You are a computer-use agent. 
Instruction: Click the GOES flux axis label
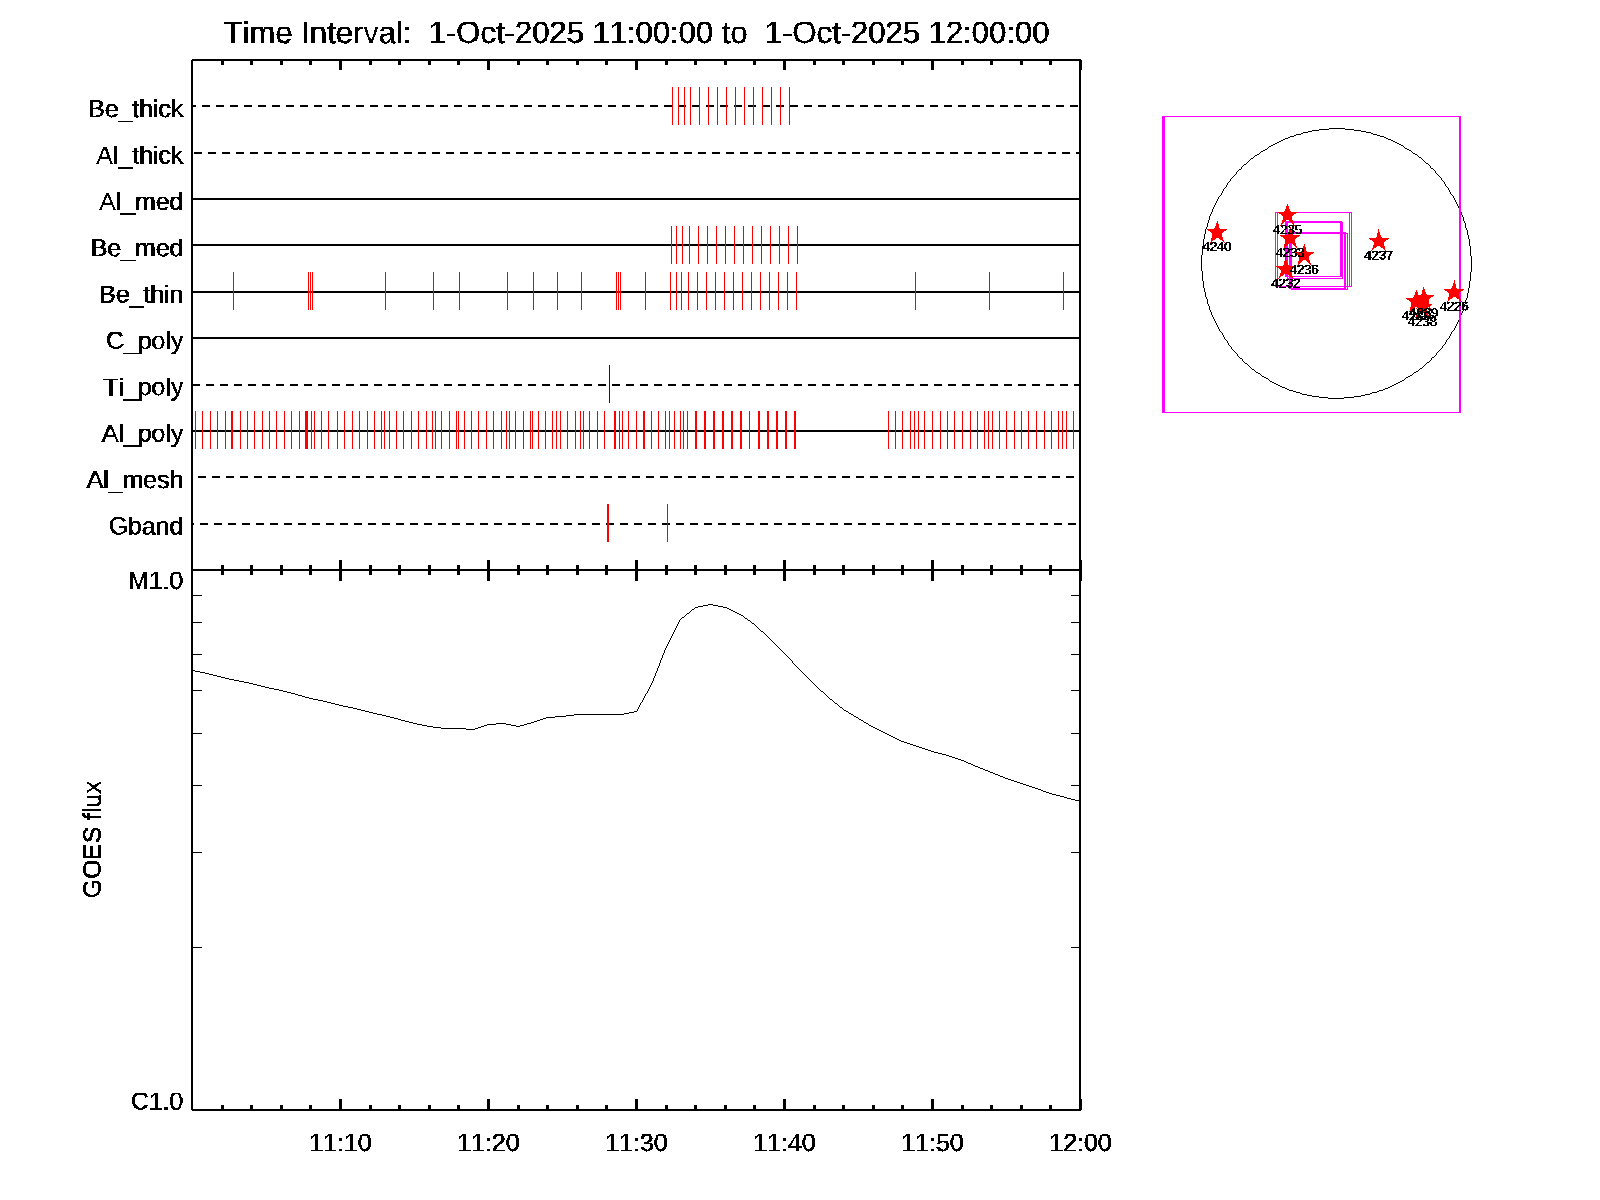point(92,839)
